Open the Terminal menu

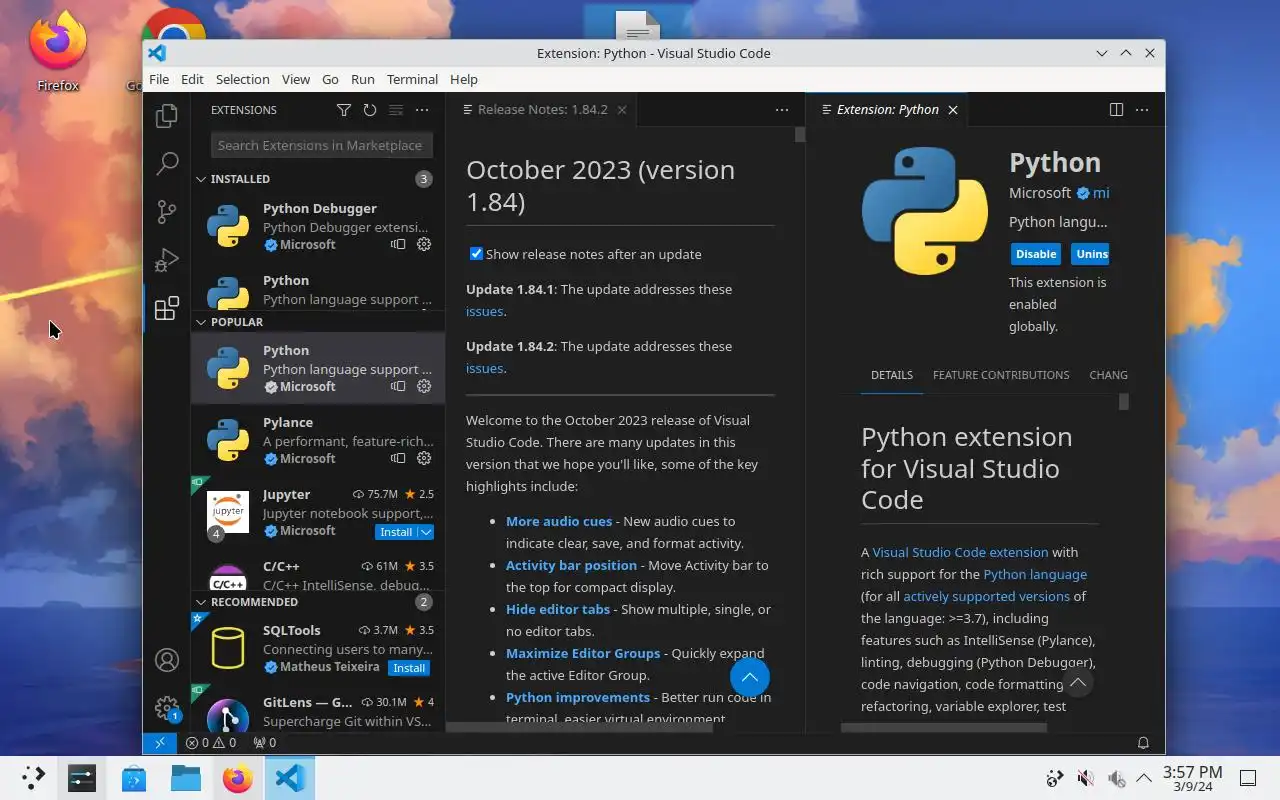[x=412, y=79]
